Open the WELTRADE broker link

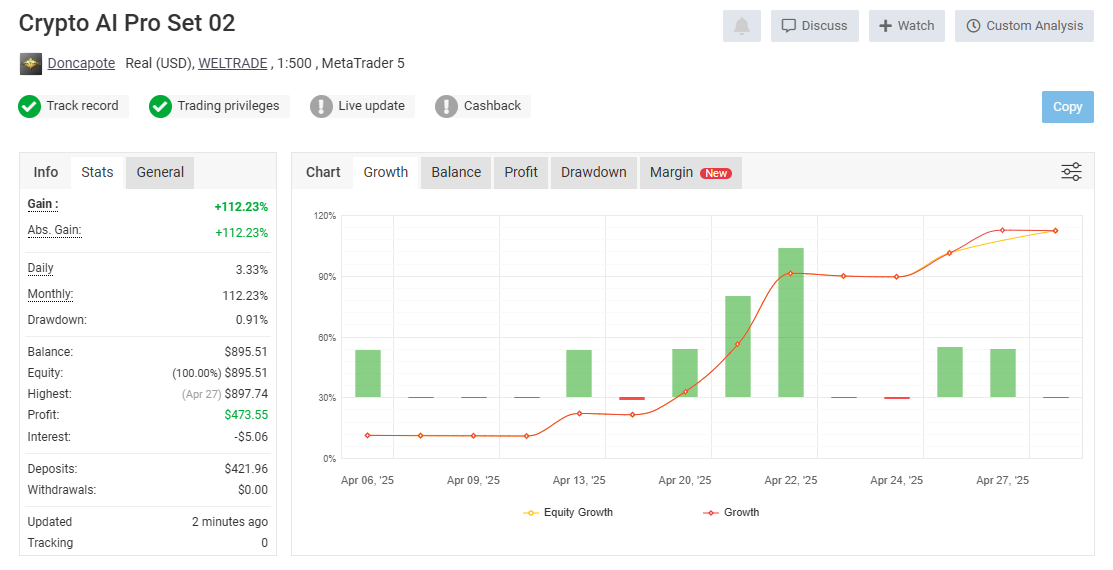pyautogui.click(x=233, y=63)
